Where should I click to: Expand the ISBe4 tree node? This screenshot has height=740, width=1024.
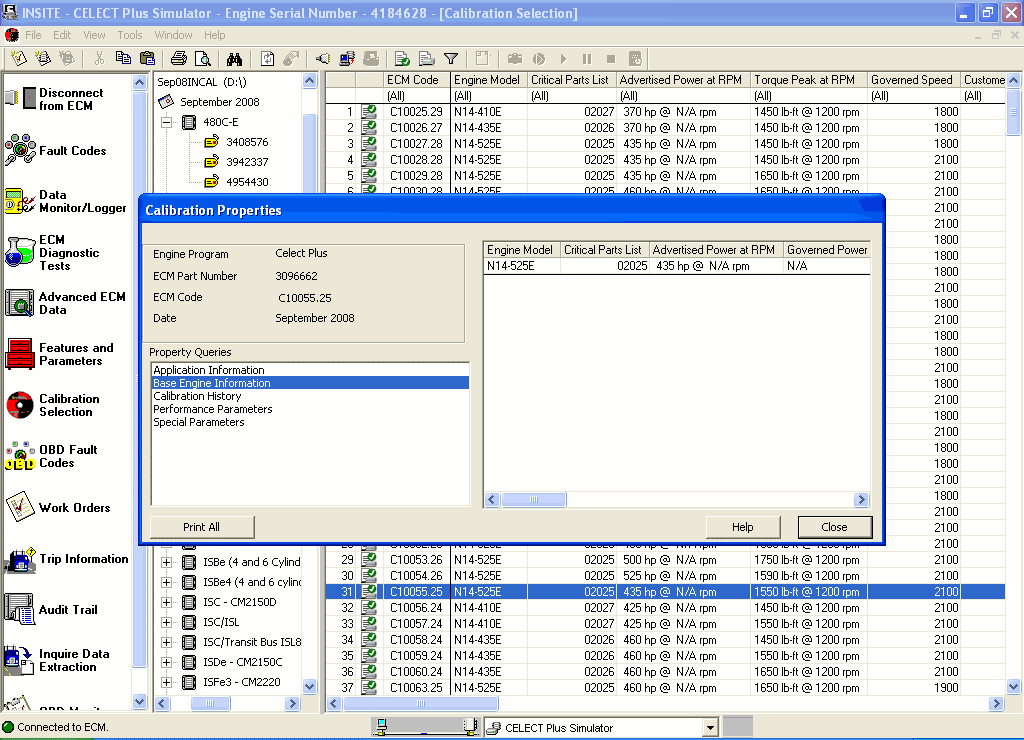(x=167, y=582)
